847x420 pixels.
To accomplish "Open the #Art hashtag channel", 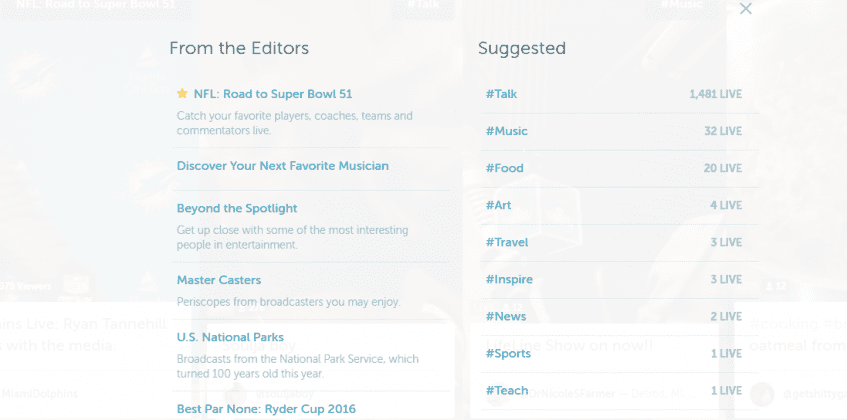I will tap(499, 205).
